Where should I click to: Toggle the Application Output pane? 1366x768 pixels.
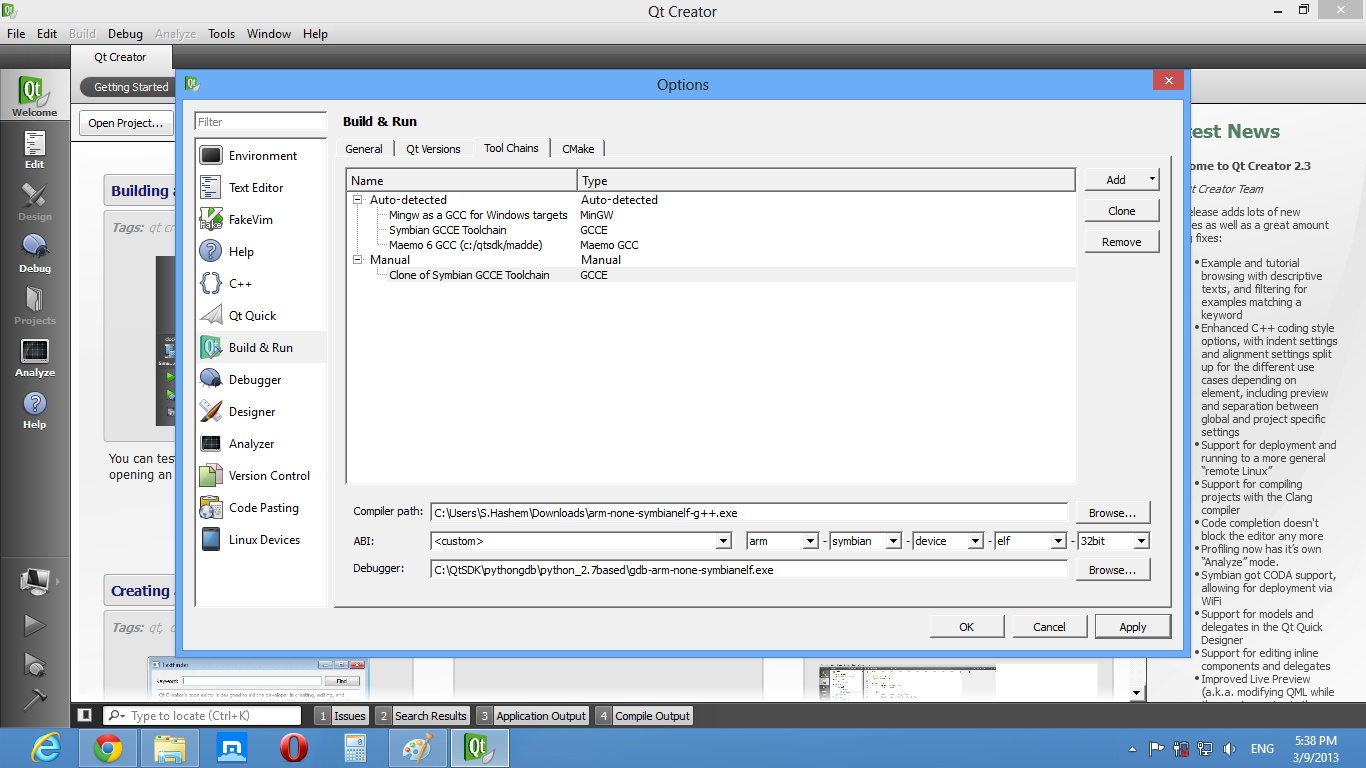532,716
